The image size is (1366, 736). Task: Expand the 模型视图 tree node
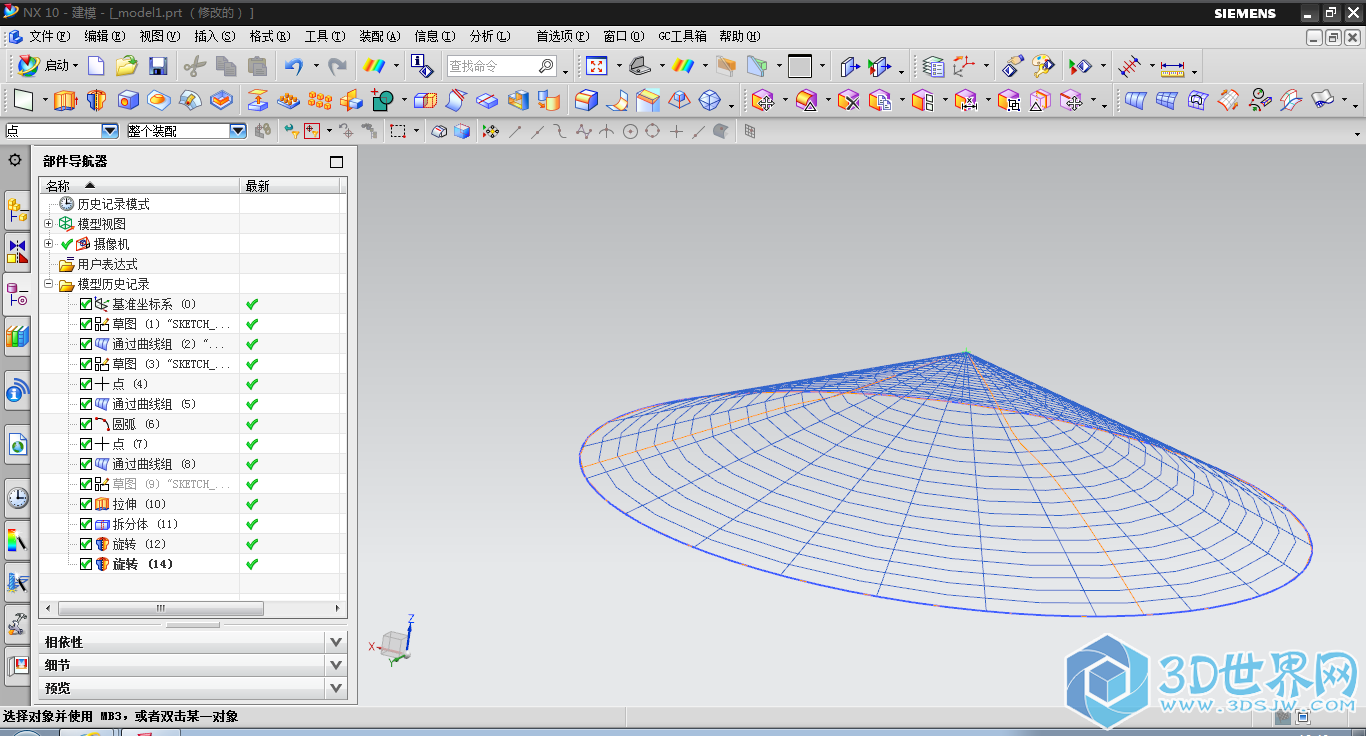48,224
